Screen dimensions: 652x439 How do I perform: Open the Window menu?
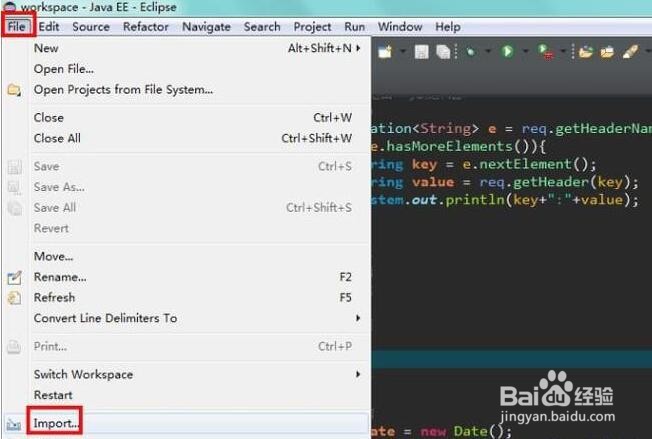point(400,27)
